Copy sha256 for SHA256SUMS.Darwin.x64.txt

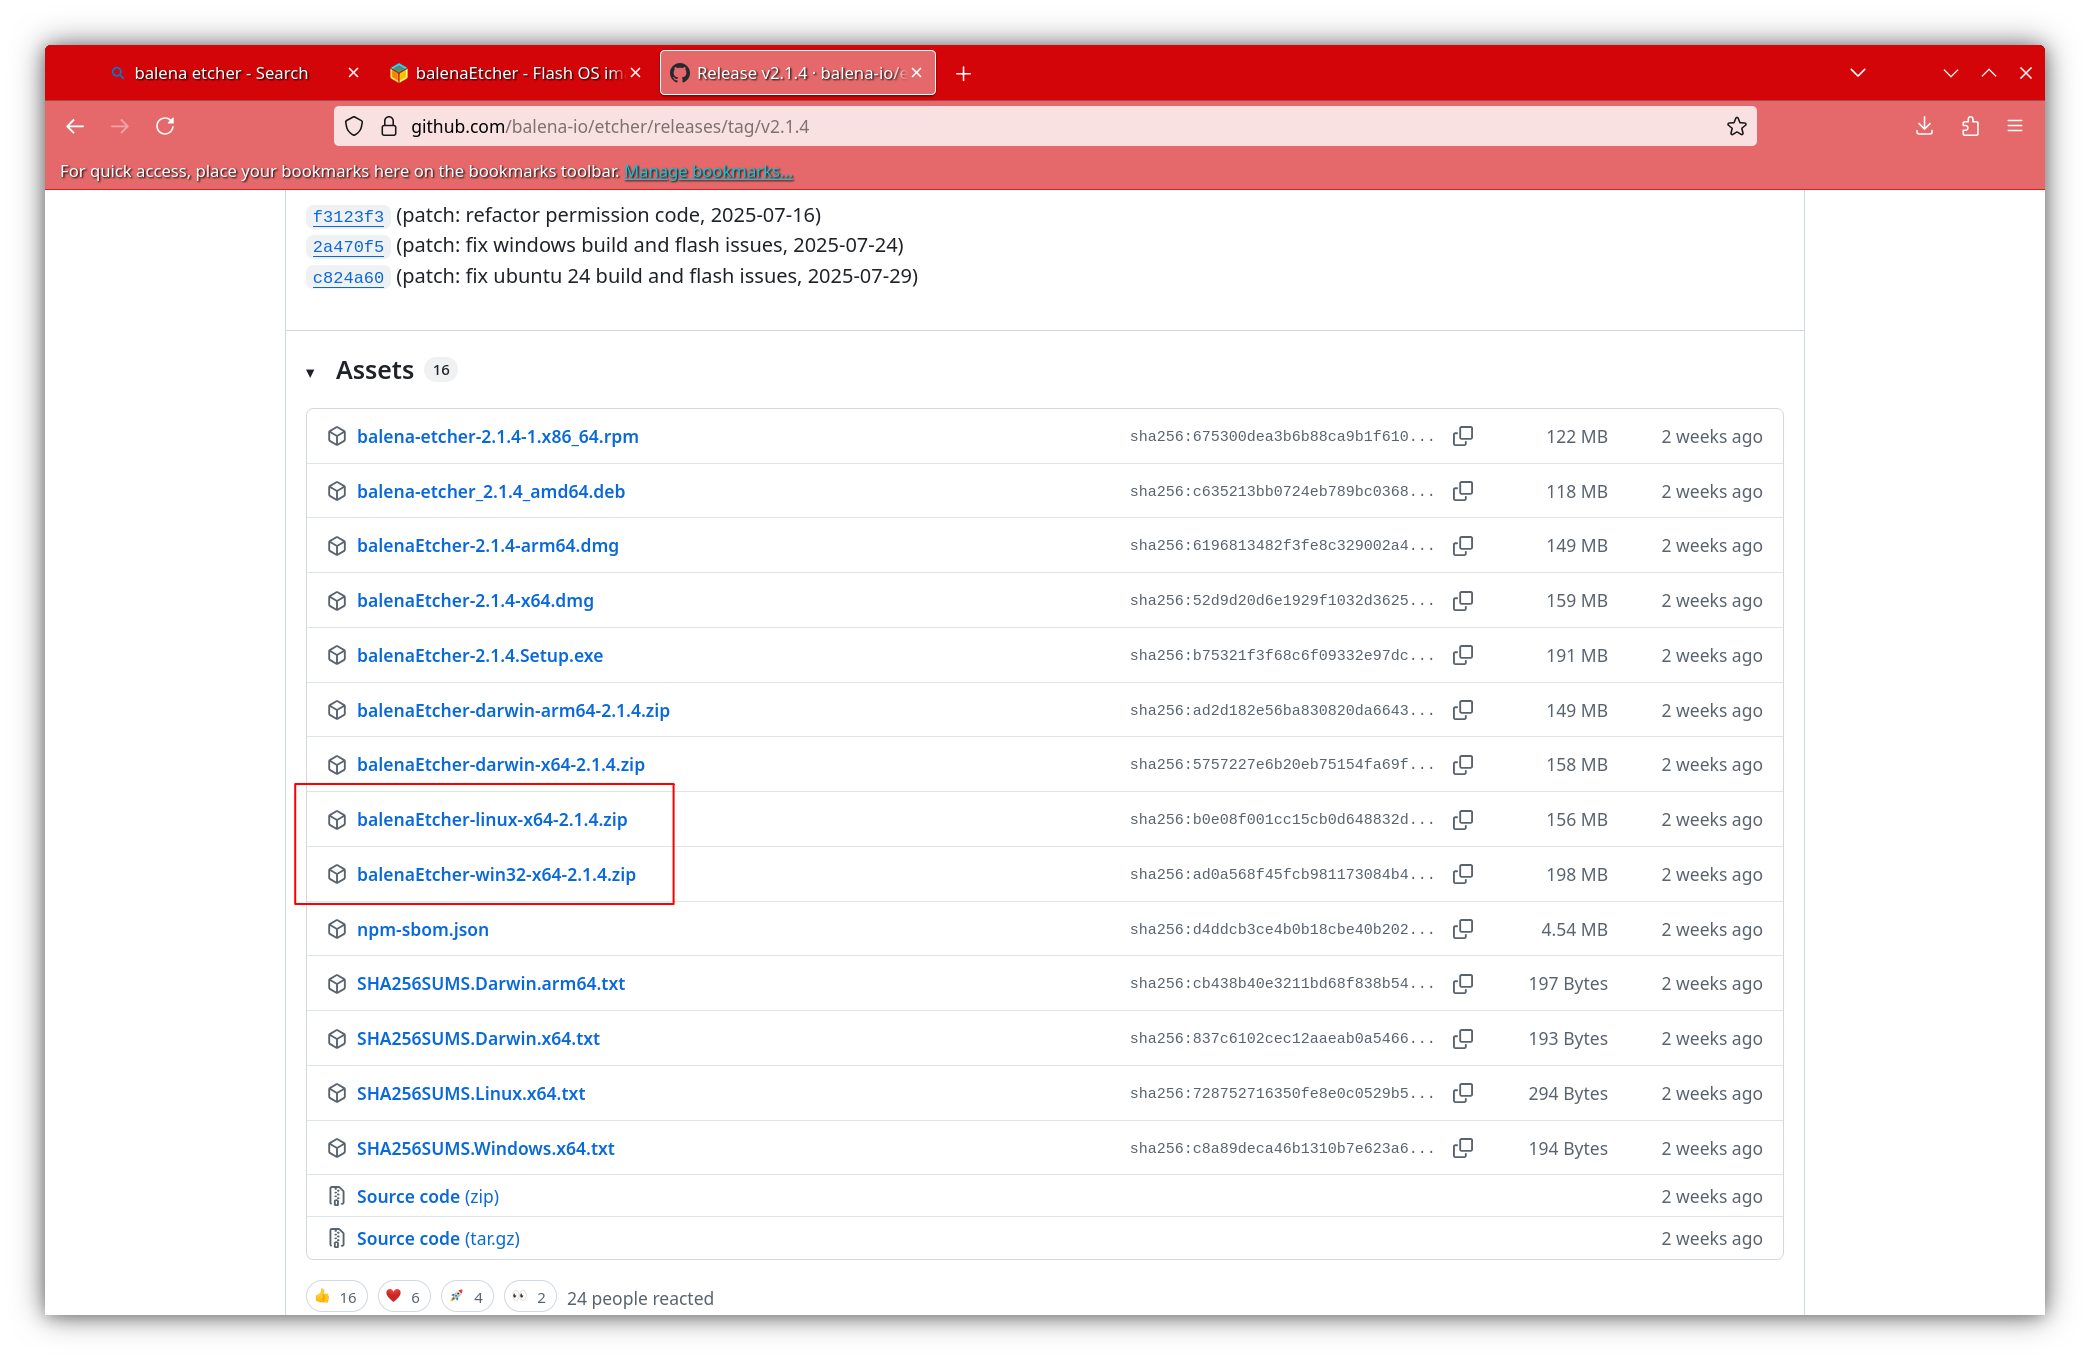1463,1039
